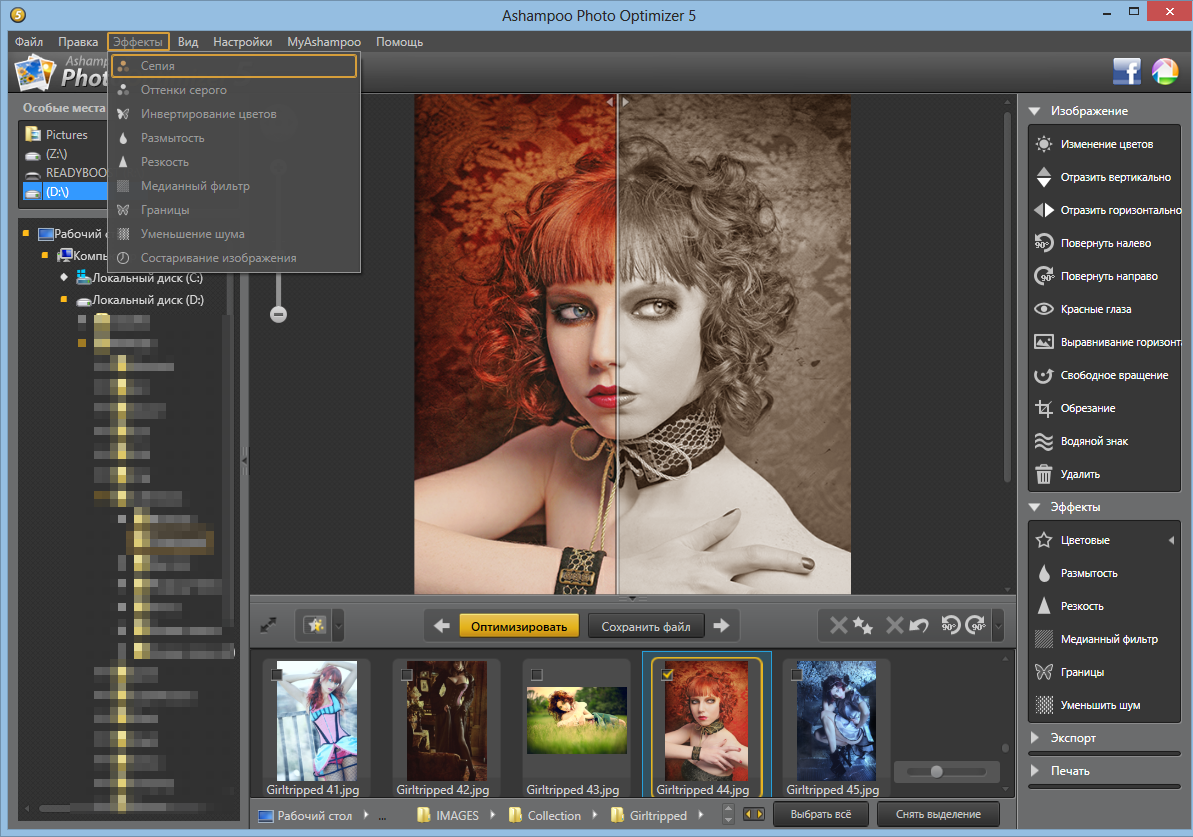Uncheck the Girltripped 44.jpg checkbox
The height and width of the screenshot is (837, 1193).
pyautogui.click(x=667, y=675)
